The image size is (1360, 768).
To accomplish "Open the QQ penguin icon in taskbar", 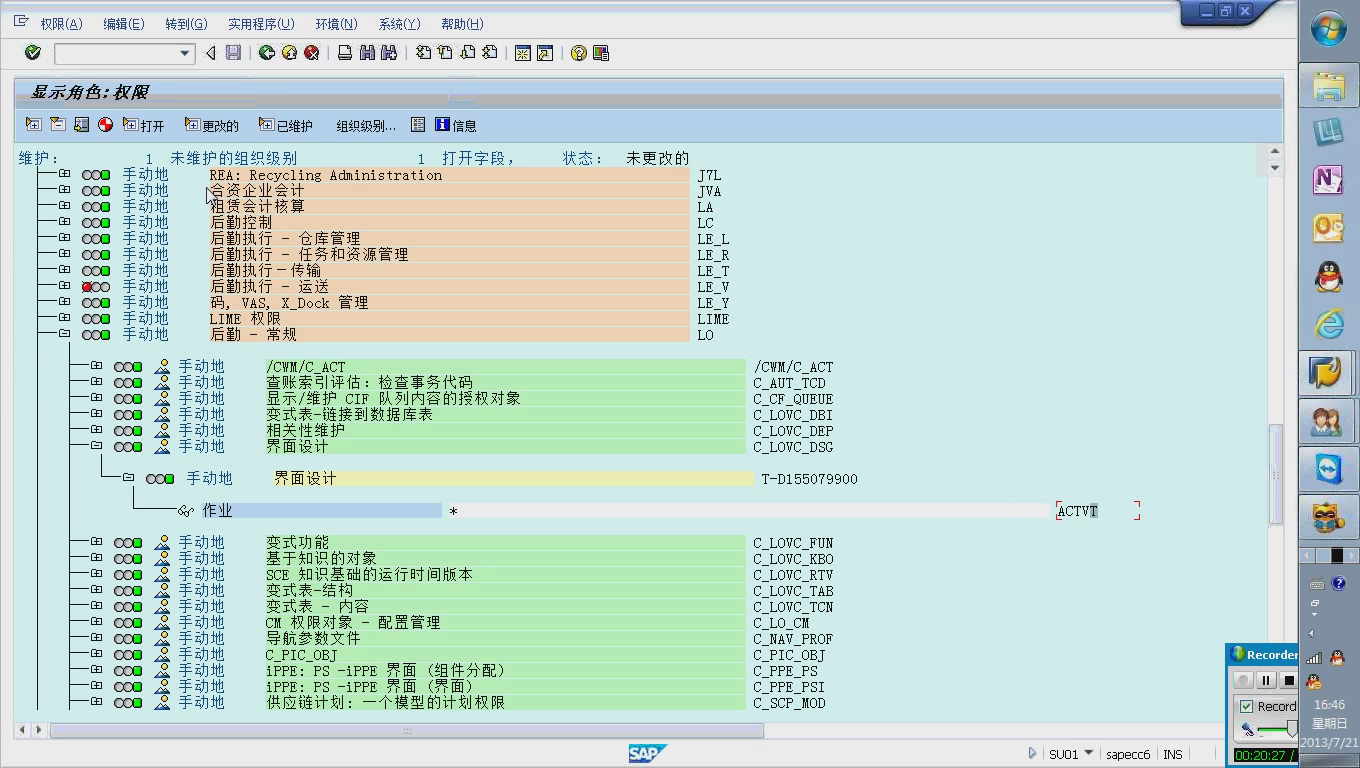I will [x=1328, y=277].
